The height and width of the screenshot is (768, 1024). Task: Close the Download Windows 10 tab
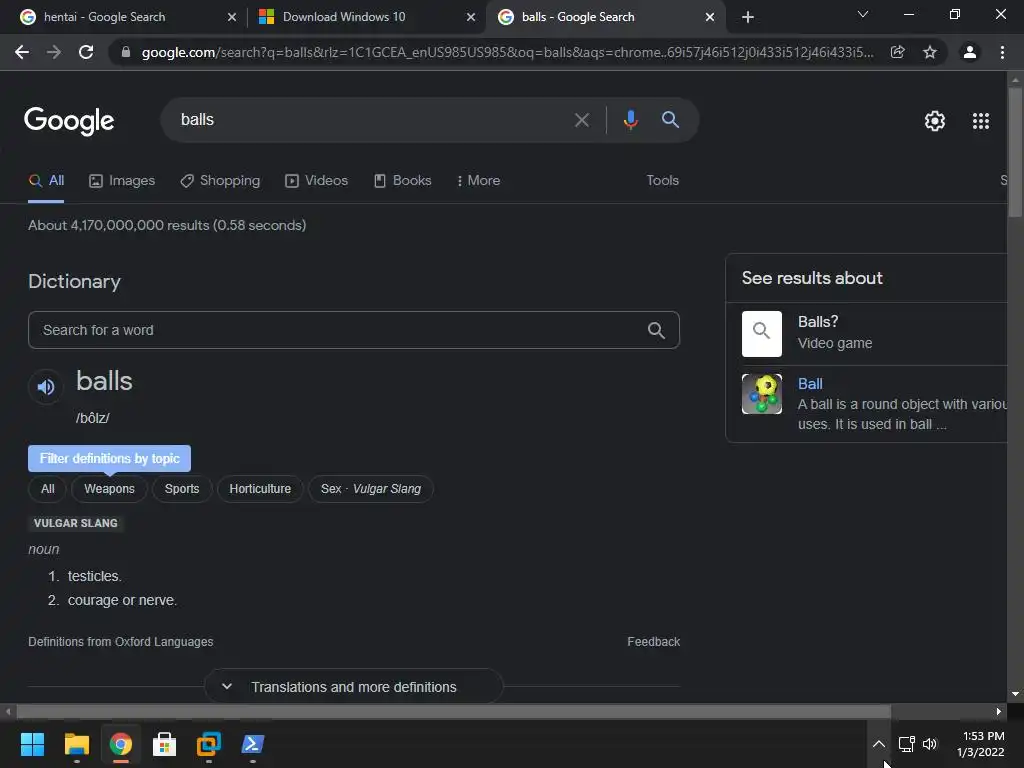coord(471,17)
